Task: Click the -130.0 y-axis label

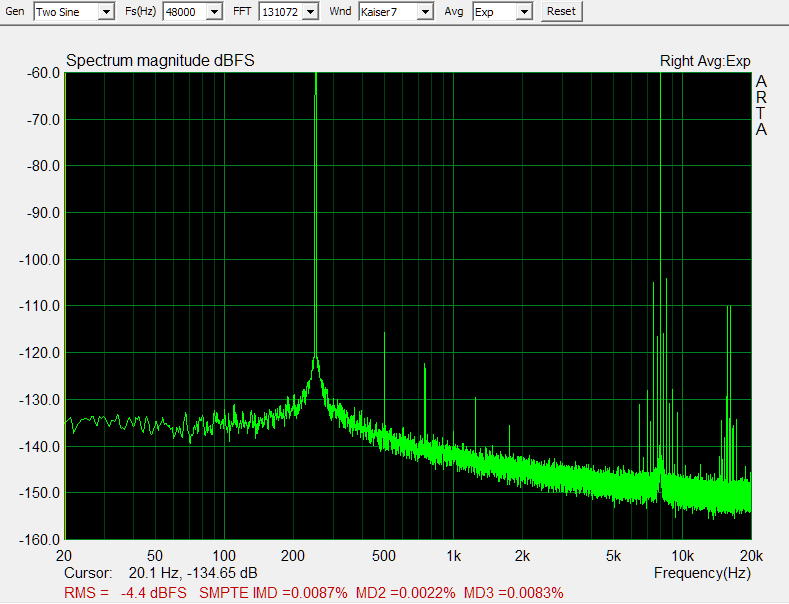Action: click(x=39, y=400)
